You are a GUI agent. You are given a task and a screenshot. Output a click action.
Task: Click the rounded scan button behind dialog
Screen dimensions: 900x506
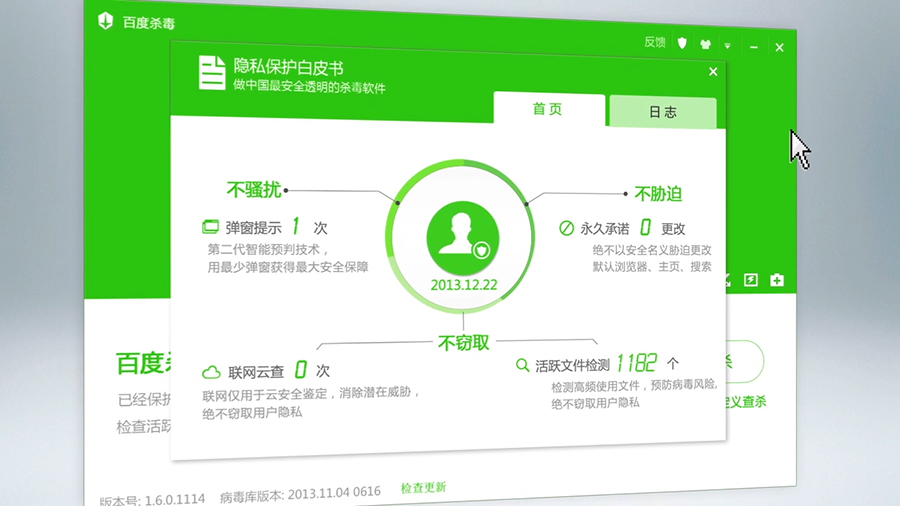pyautogui.click(x=744, y=361)
